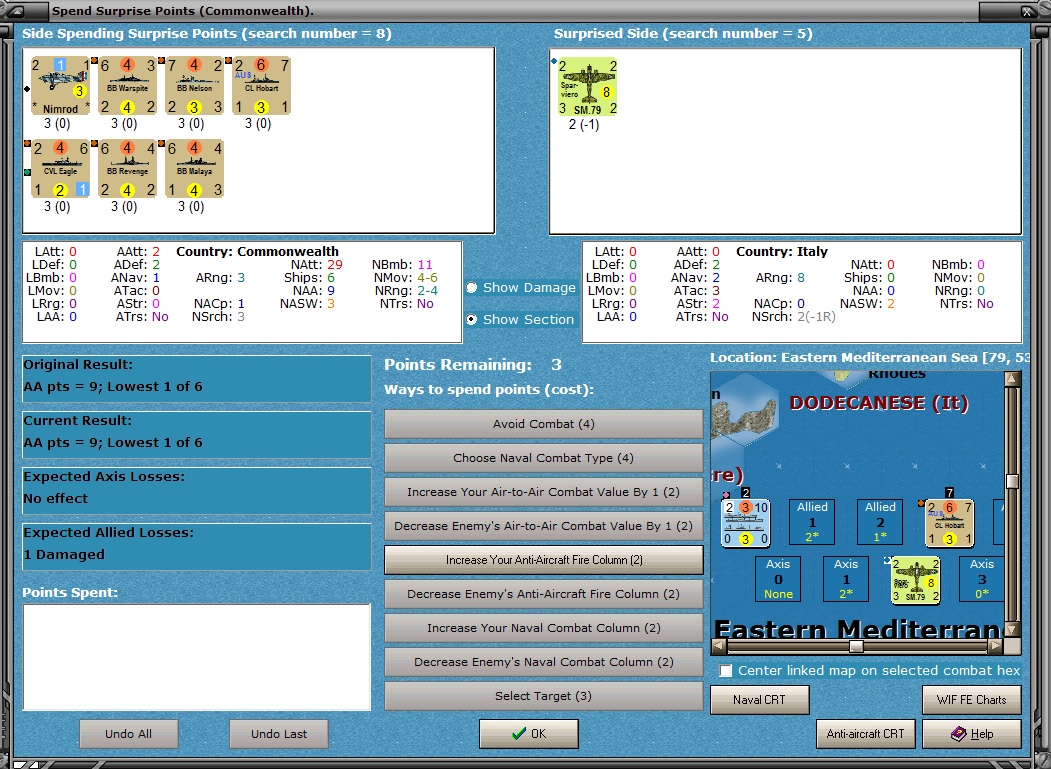
Task: Click the Country: Italy label
Action: (x=782, y=251)
